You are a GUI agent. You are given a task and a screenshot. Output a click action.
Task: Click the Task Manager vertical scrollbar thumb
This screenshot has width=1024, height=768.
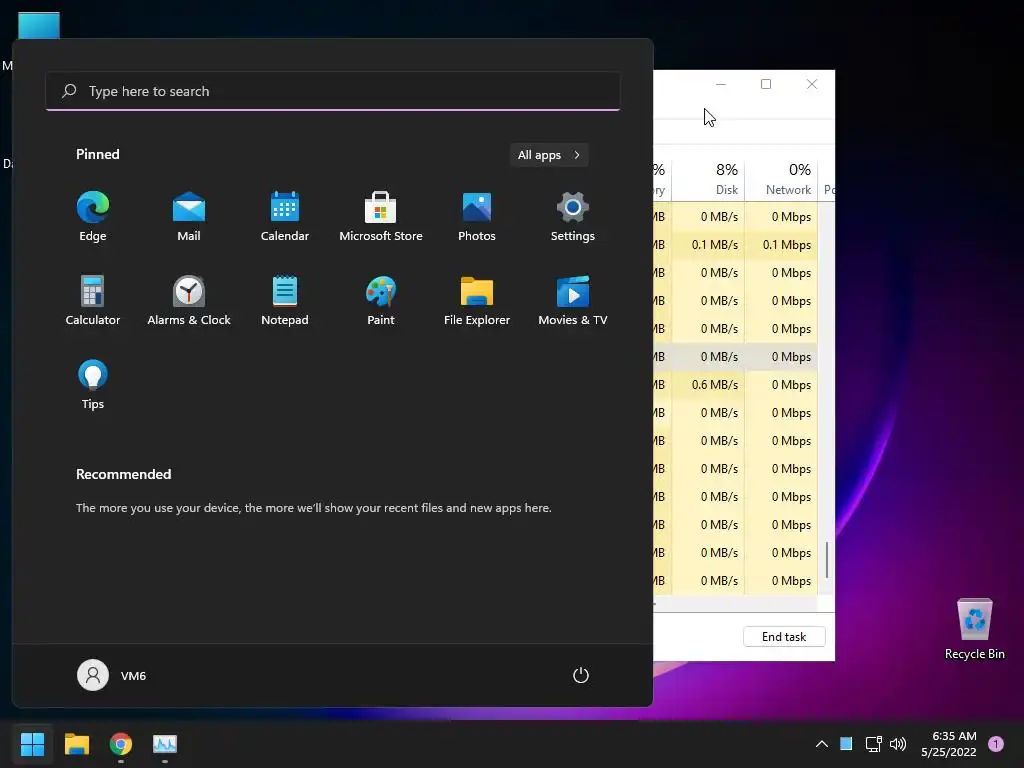click(827, 560)
